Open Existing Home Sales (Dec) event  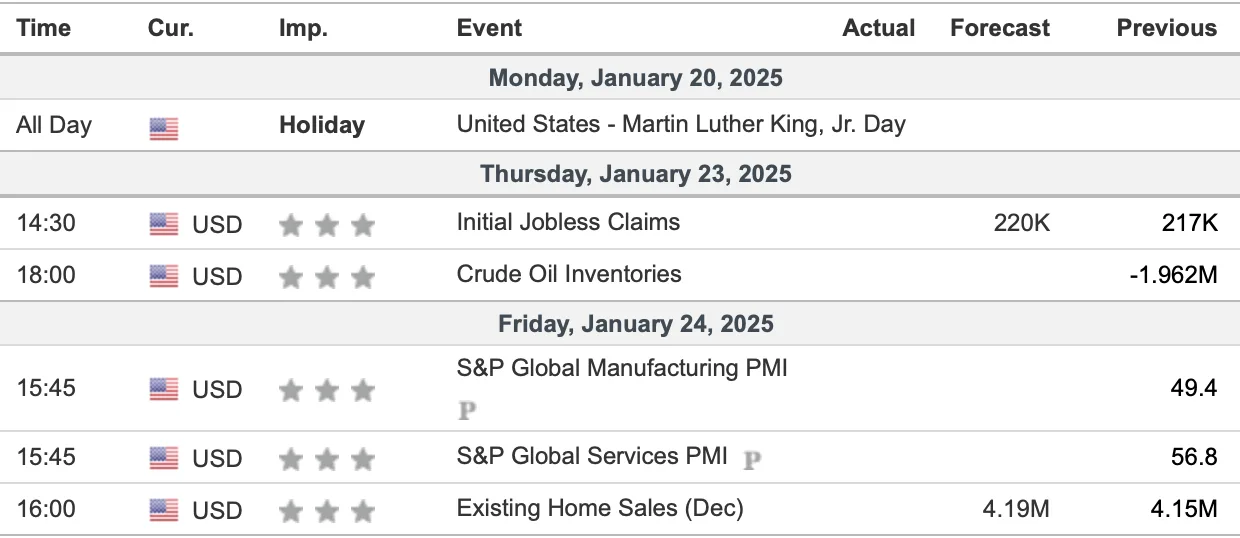600,508
